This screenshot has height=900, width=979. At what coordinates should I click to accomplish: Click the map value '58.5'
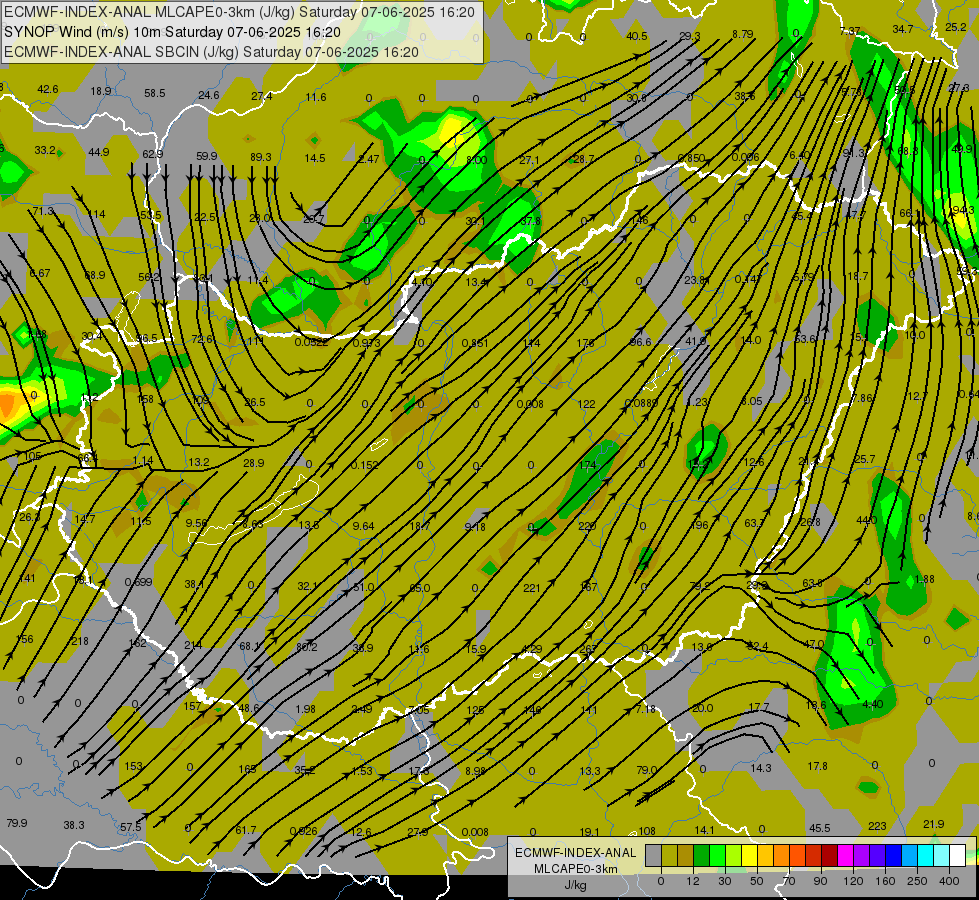coord(155,93)
